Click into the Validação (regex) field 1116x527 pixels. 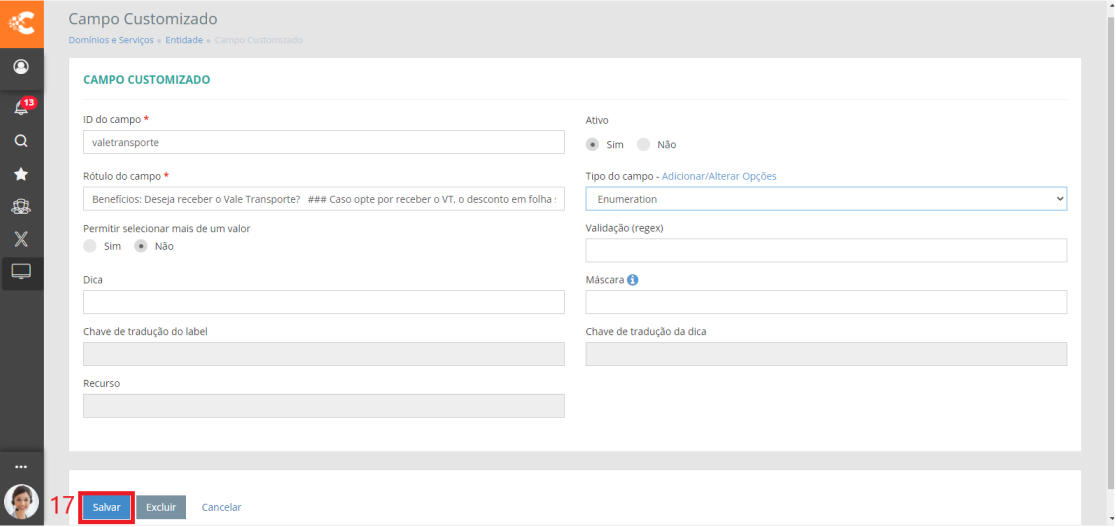pos(826,250)
